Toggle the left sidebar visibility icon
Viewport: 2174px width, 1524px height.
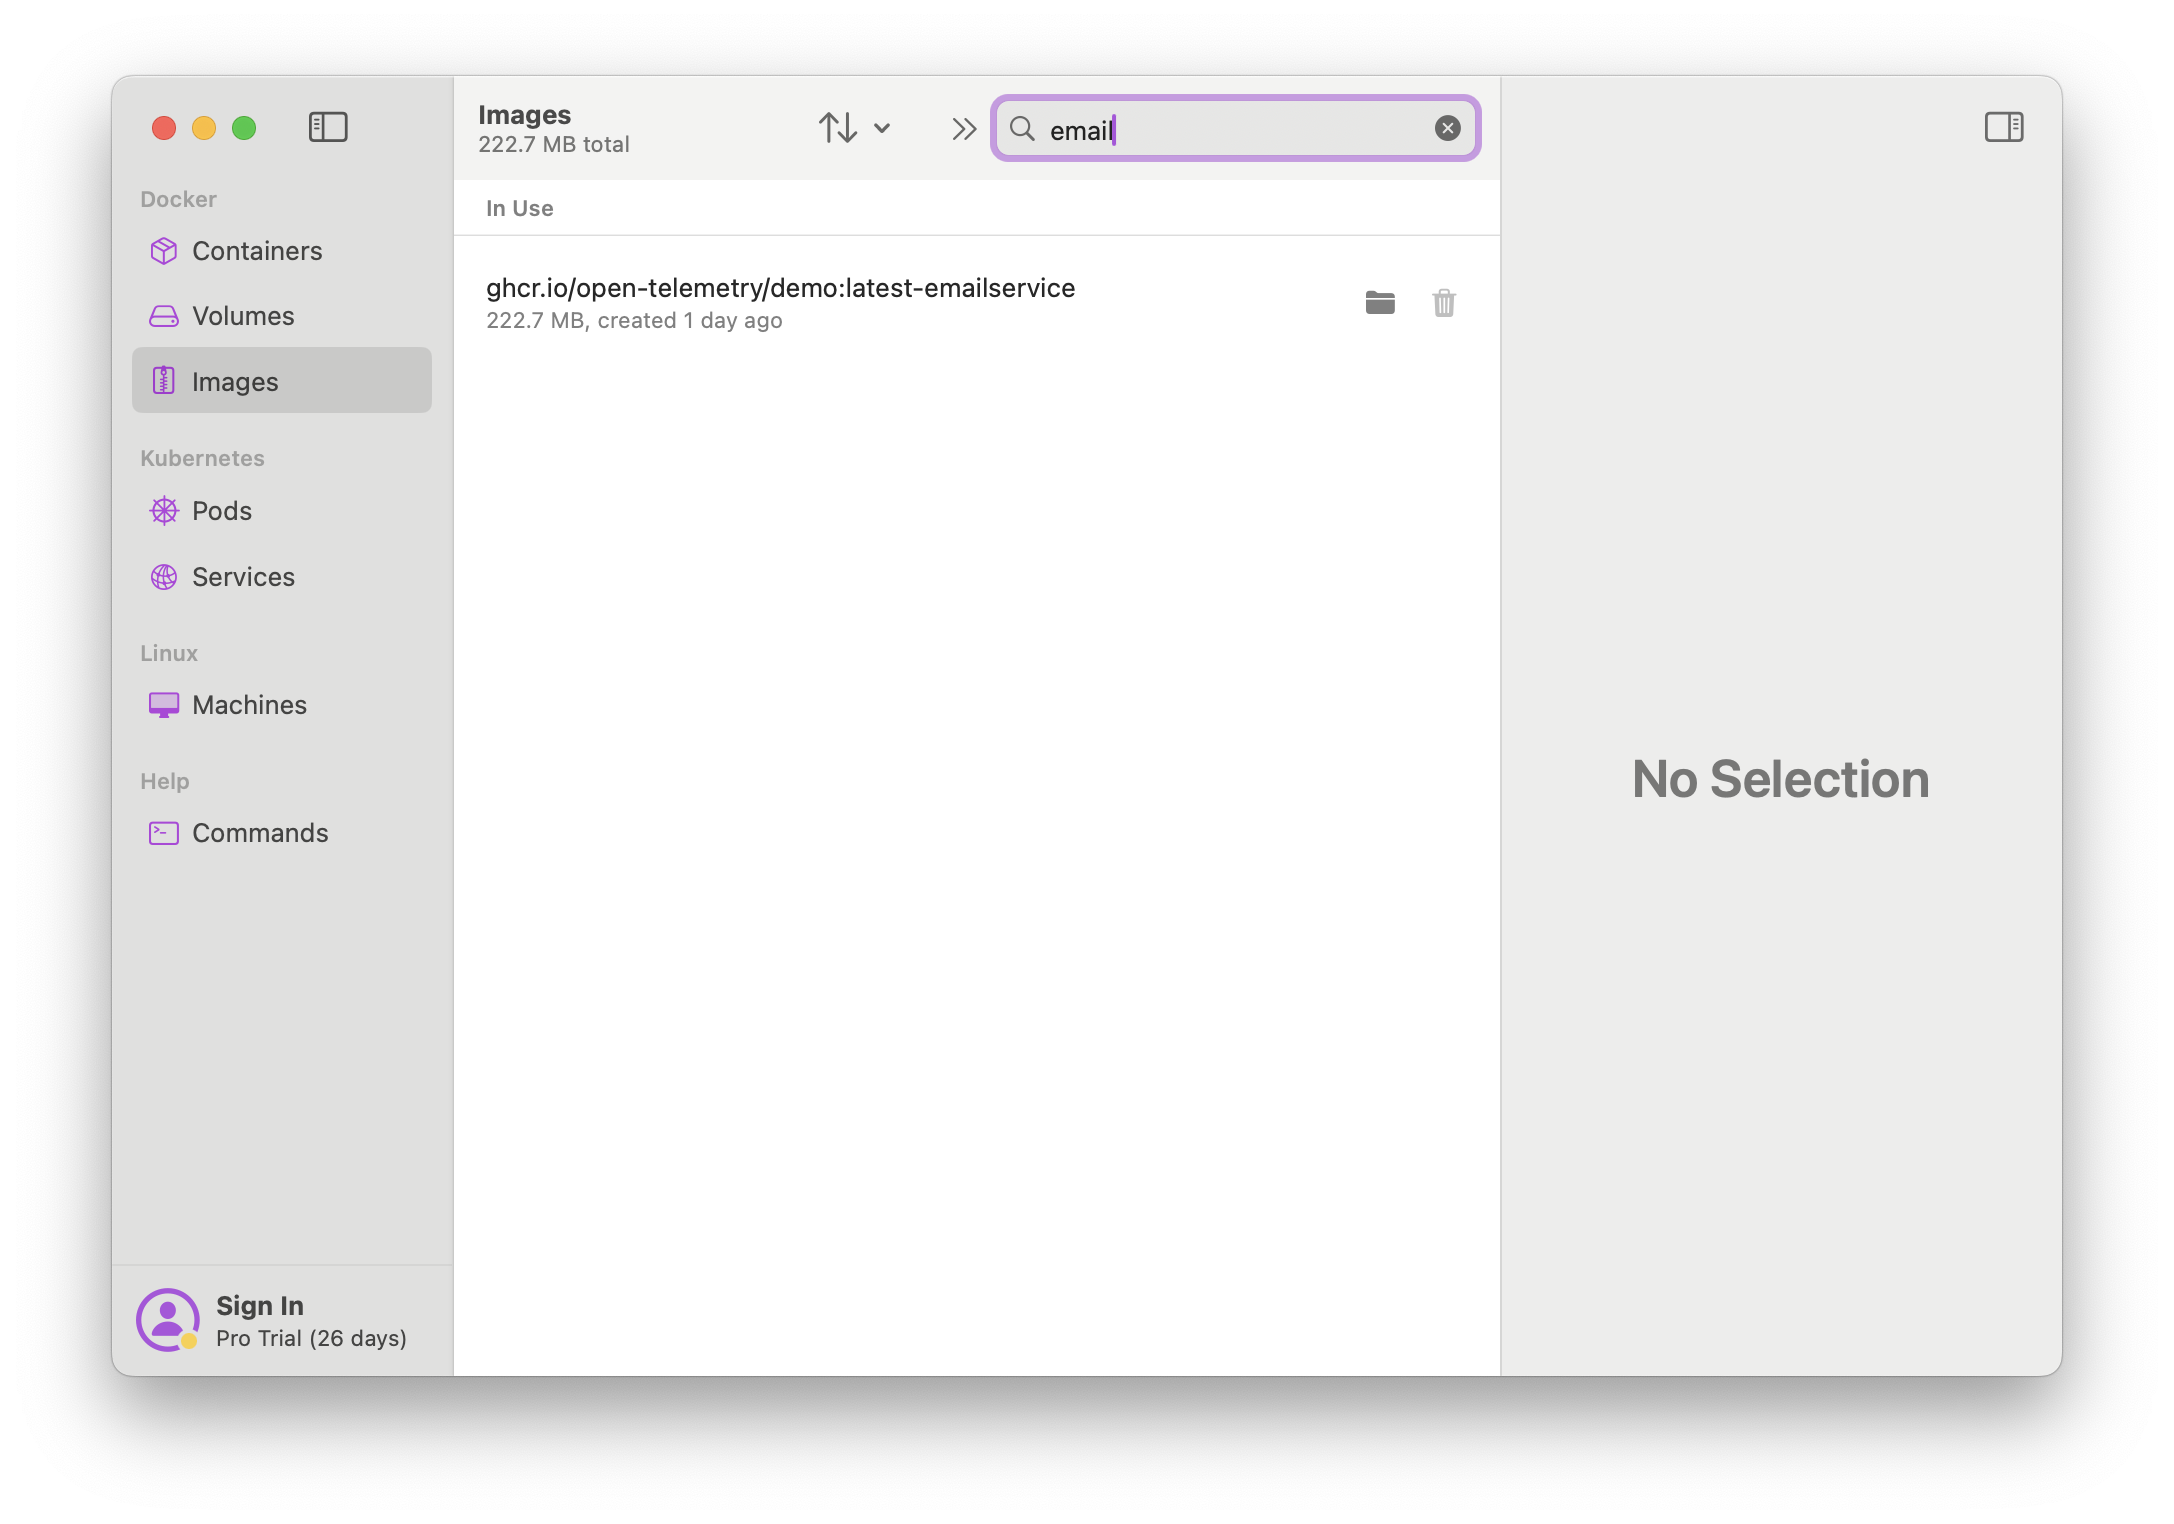click(327, 127)
